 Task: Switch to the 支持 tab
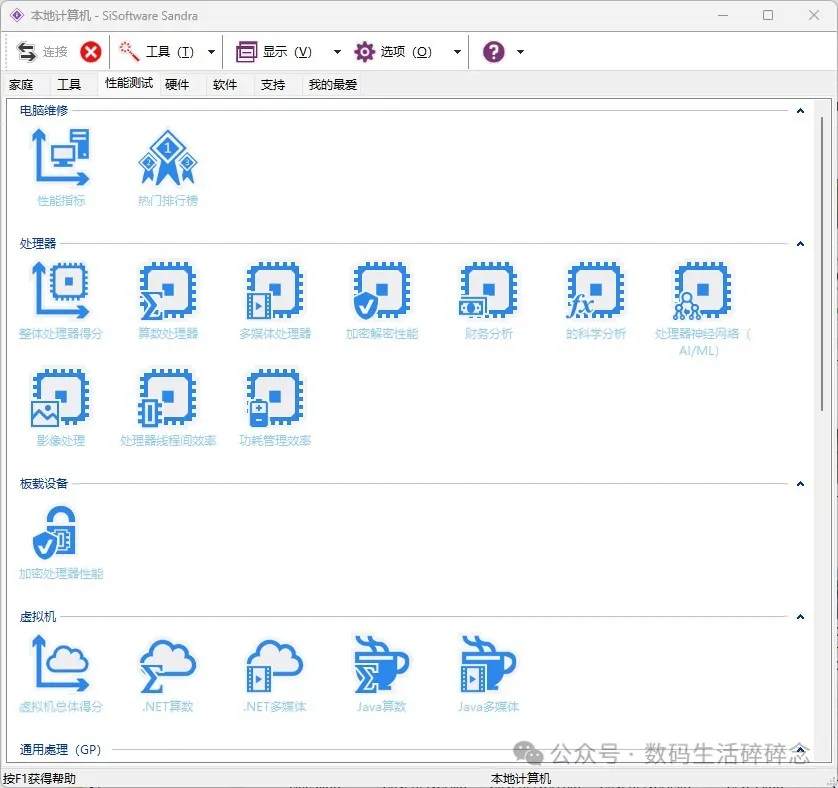(273, 84)
